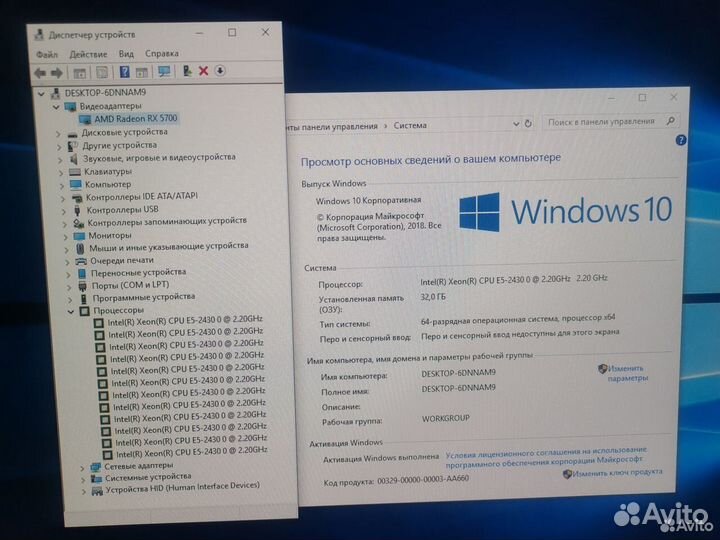The image size is (720, 540).
Task: Click the Мониторы category icon
Action: pos(79,236)
